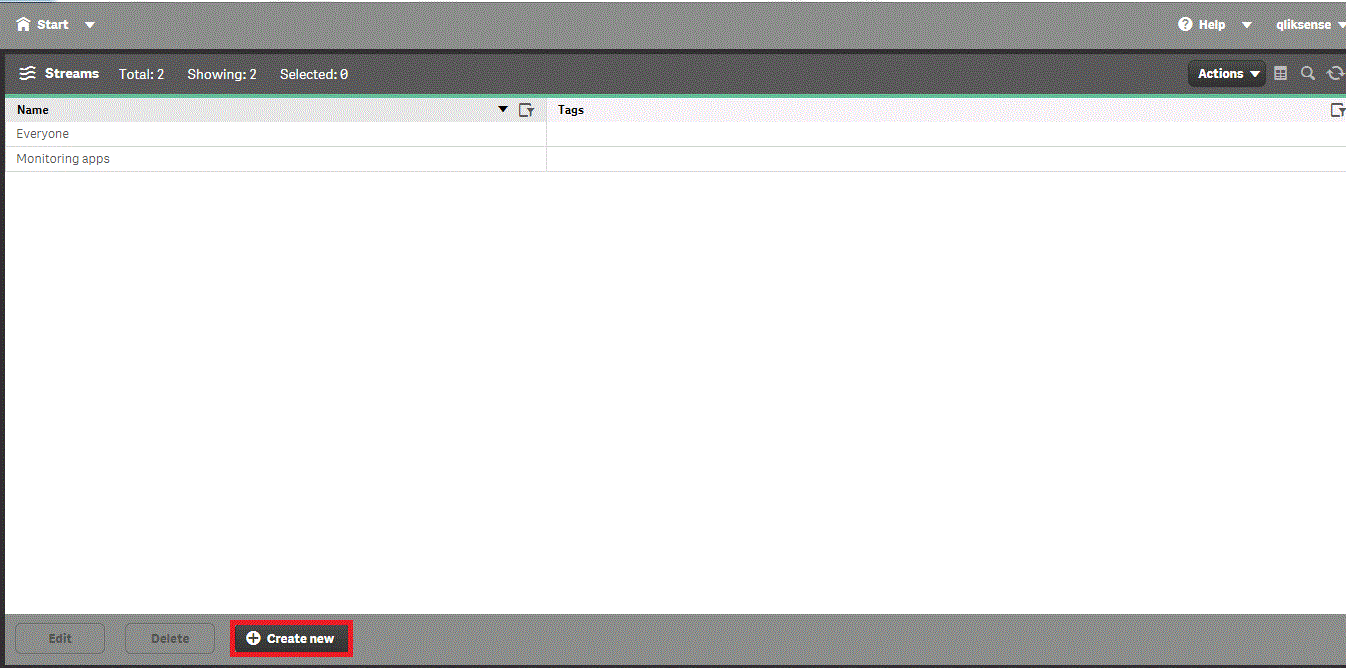1346x668 pixels.
Task: Expand the Start dropdown arrow
Action: pyautogui.click(x=90, y=25)
